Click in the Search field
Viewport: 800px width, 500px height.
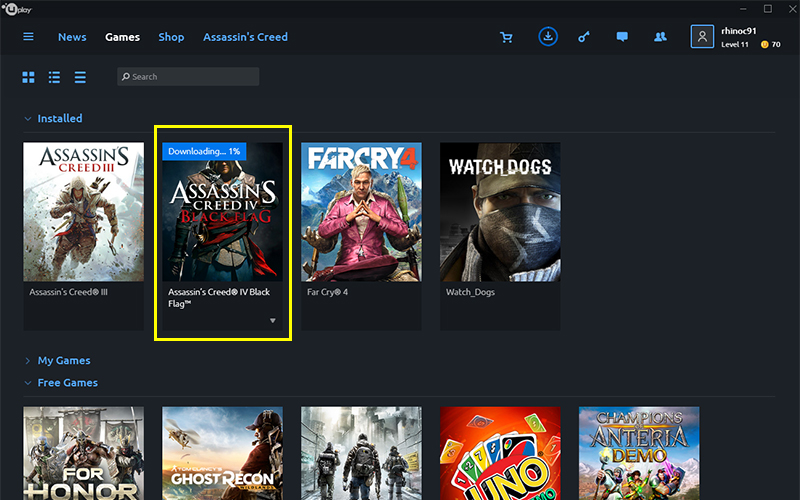coord(188,77)
